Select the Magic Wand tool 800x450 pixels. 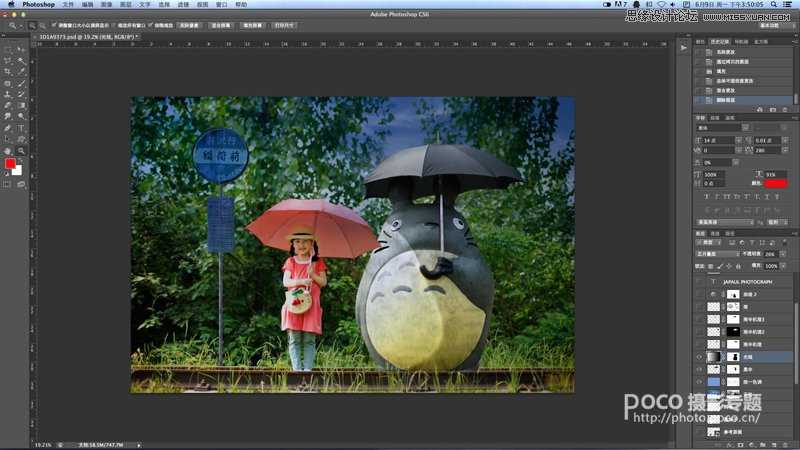pos(21,60)
